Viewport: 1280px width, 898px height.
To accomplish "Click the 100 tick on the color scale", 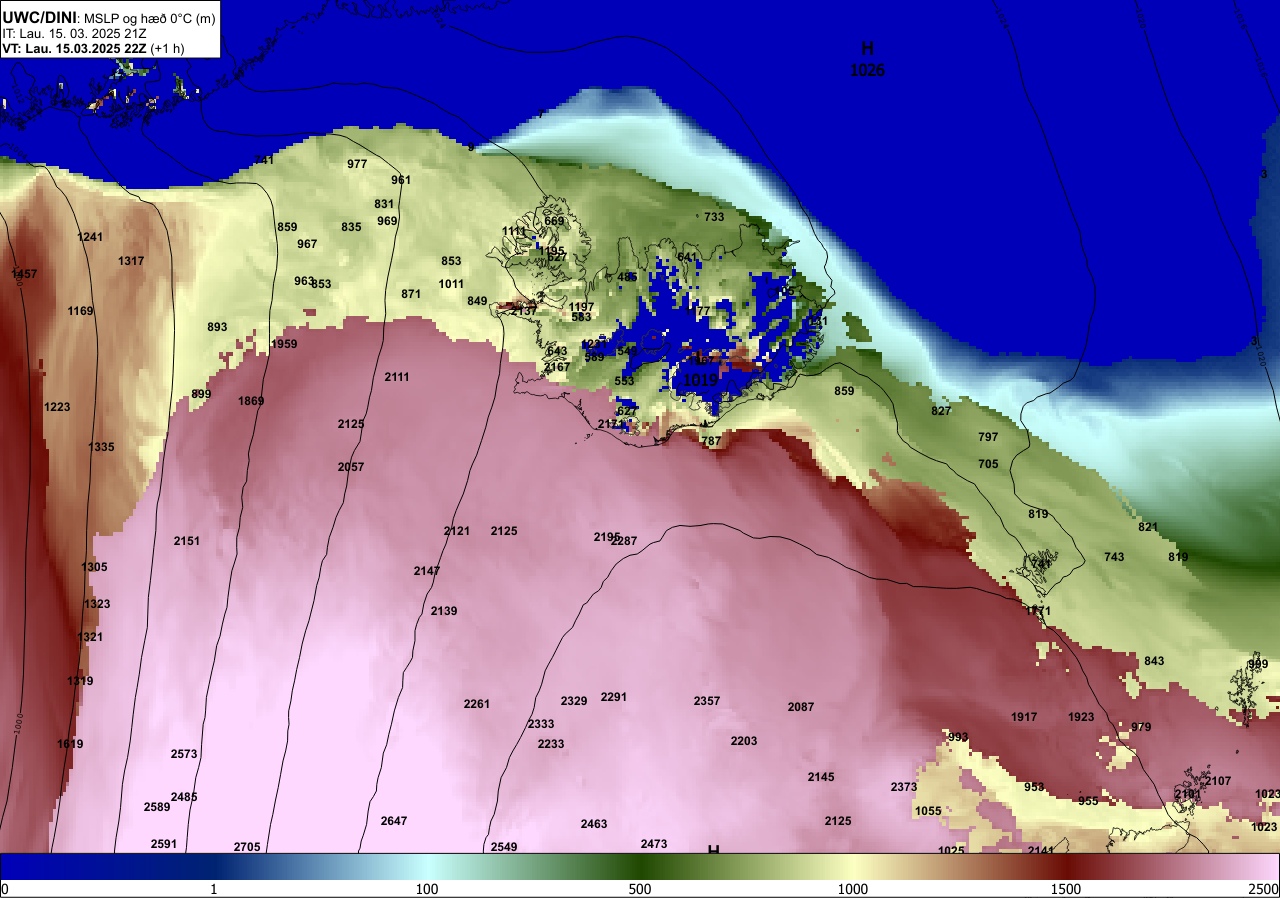I will click(427, 889).
